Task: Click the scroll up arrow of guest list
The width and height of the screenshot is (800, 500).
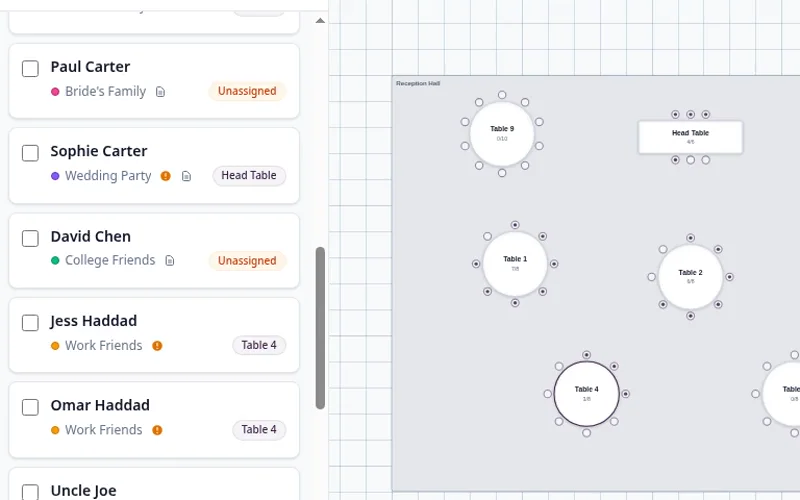Action: click(320, 21)
